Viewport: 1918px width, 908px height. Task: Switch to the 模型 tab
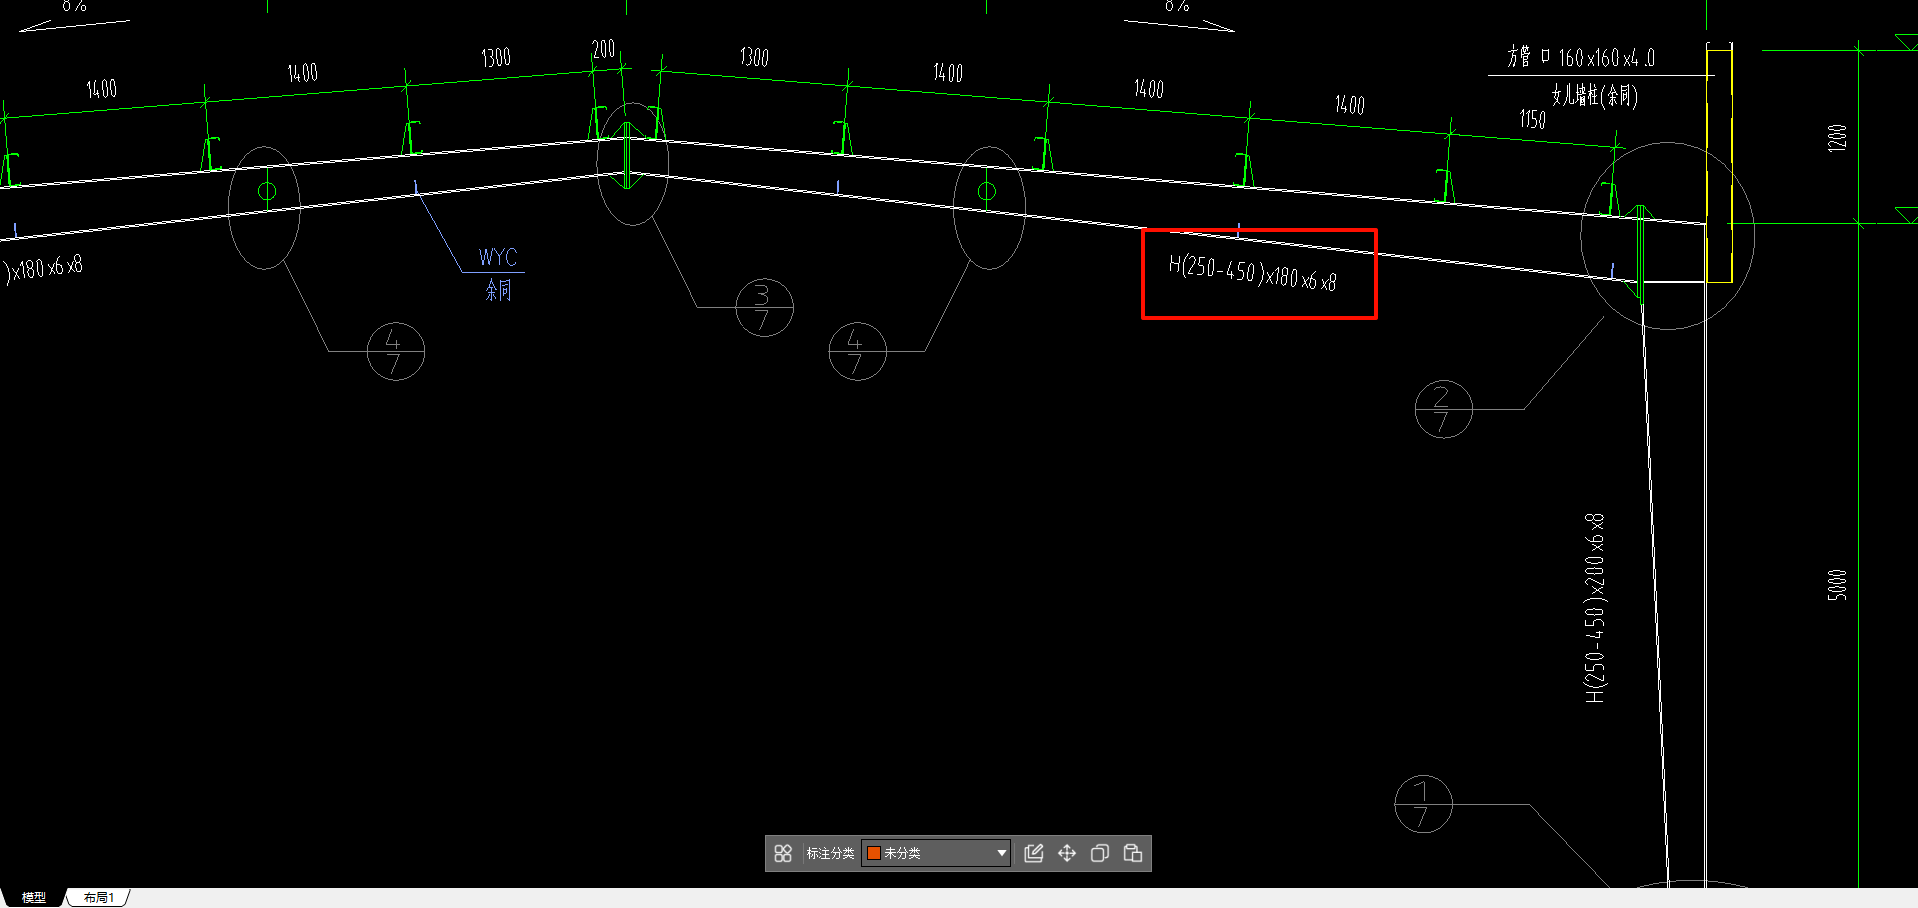coord(34,898)
